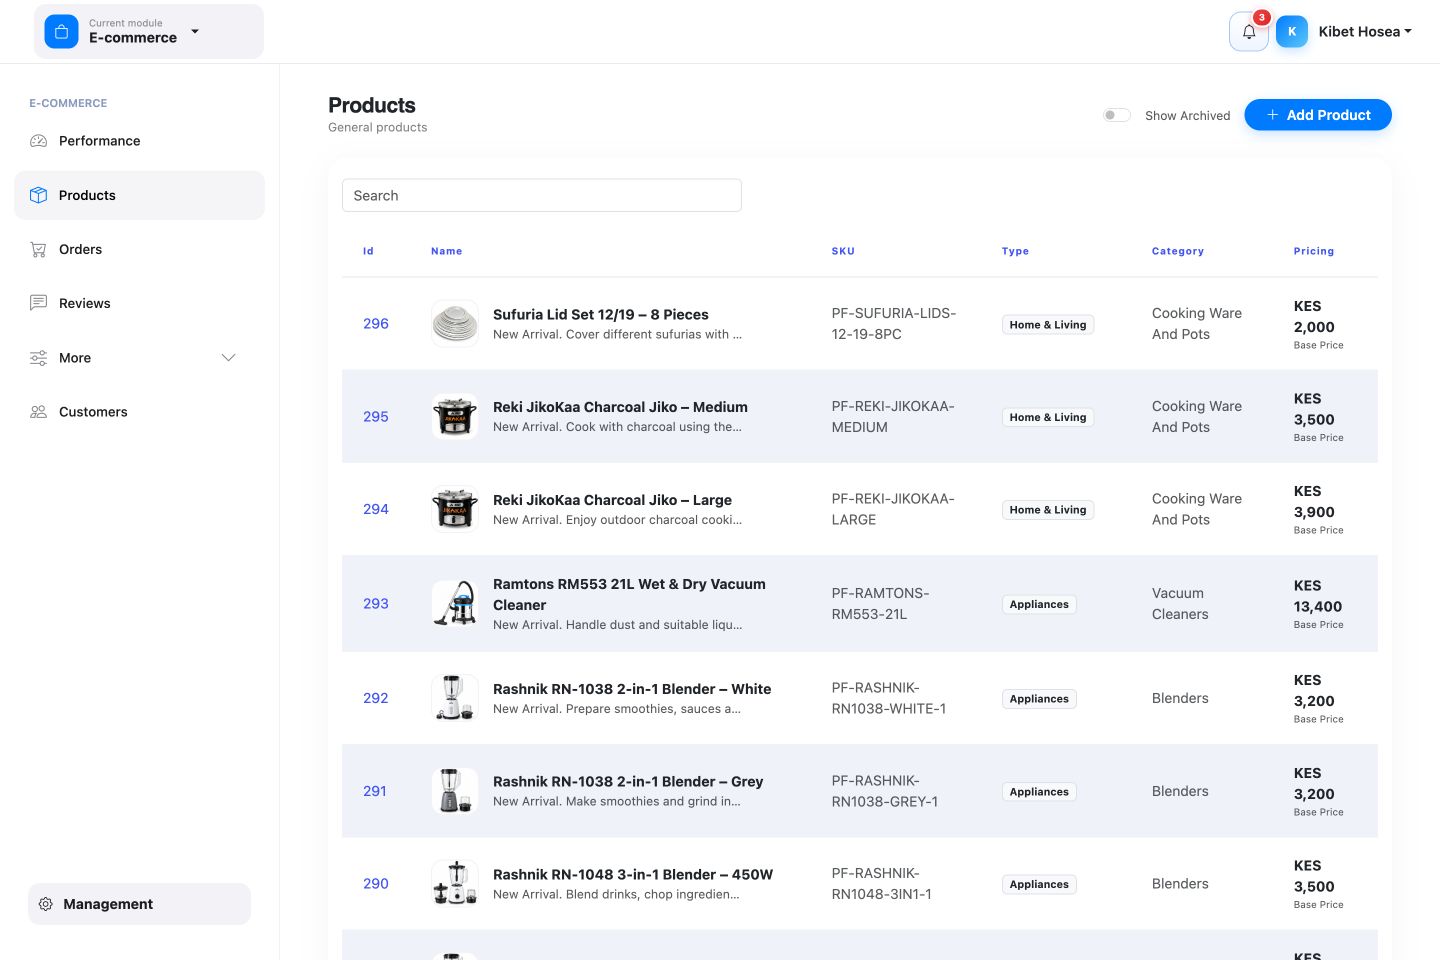Click the E-commerce shopping bag module icon

[61, 32]
